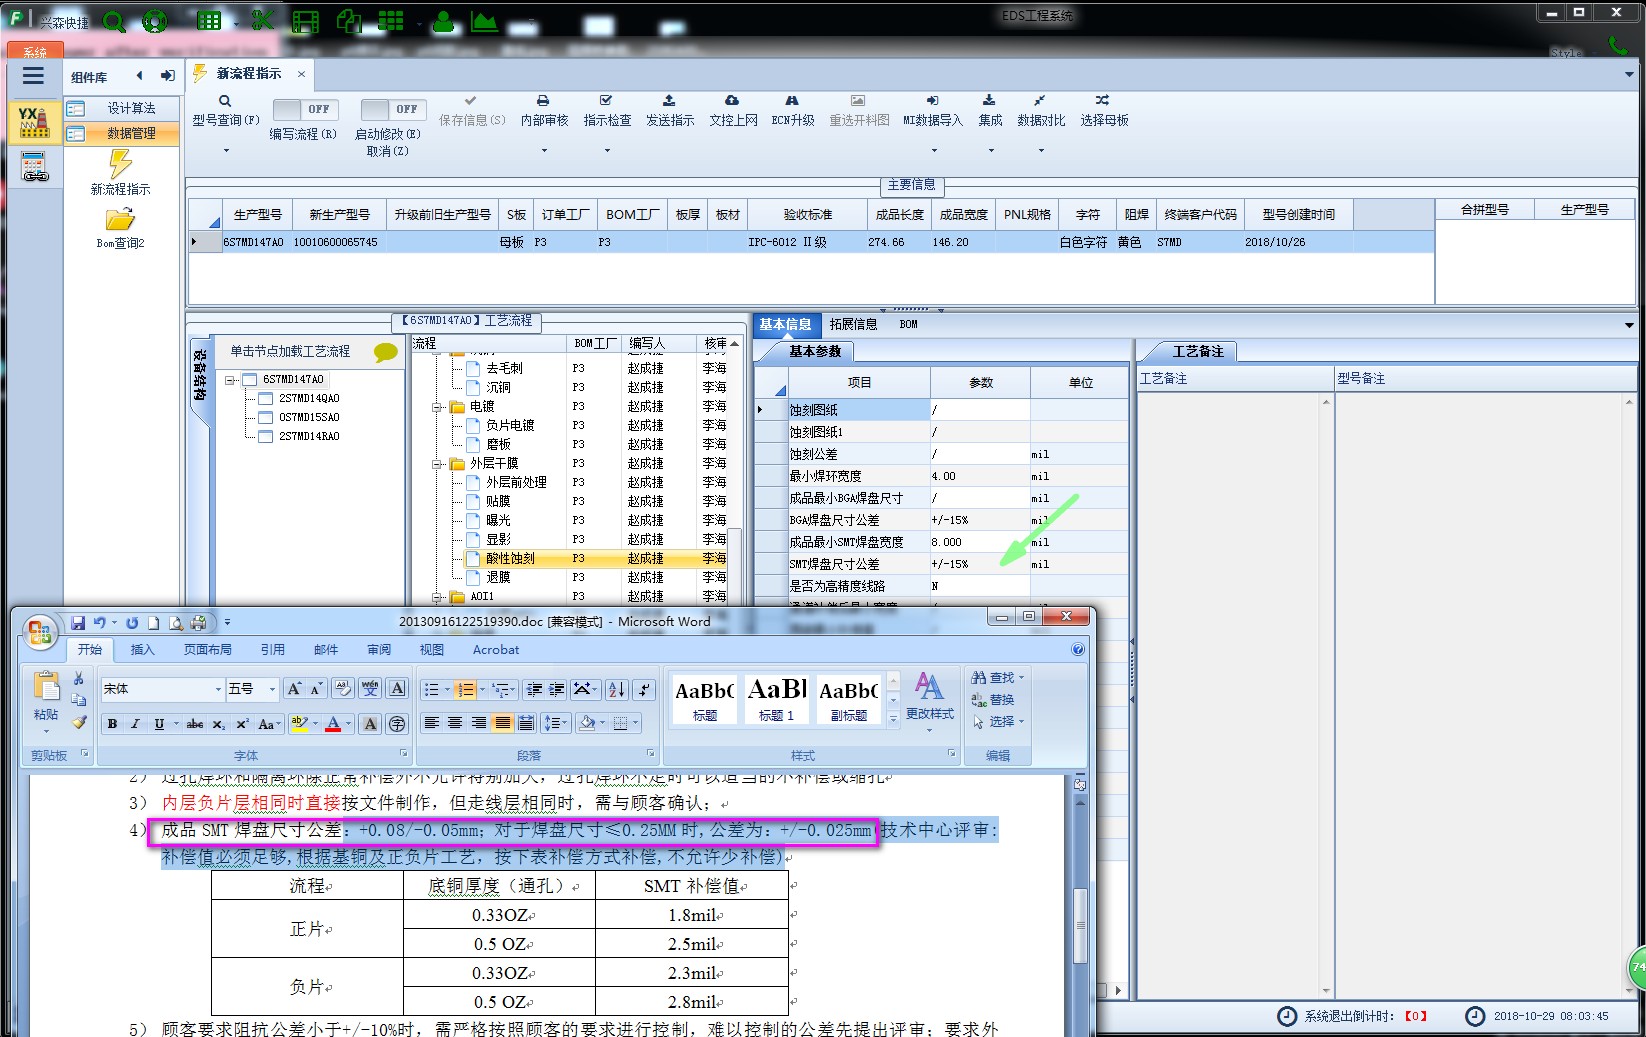Click the ECN升级 toolbar button
The height and width of the screenshot is (1037, 1646).
coord(792,110)
